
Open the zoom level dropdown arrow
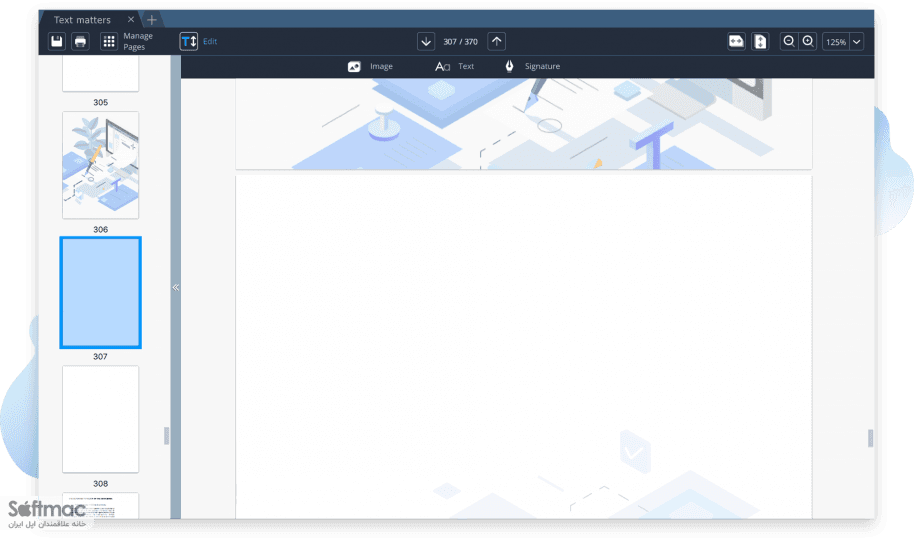click(x=856, y=42)
